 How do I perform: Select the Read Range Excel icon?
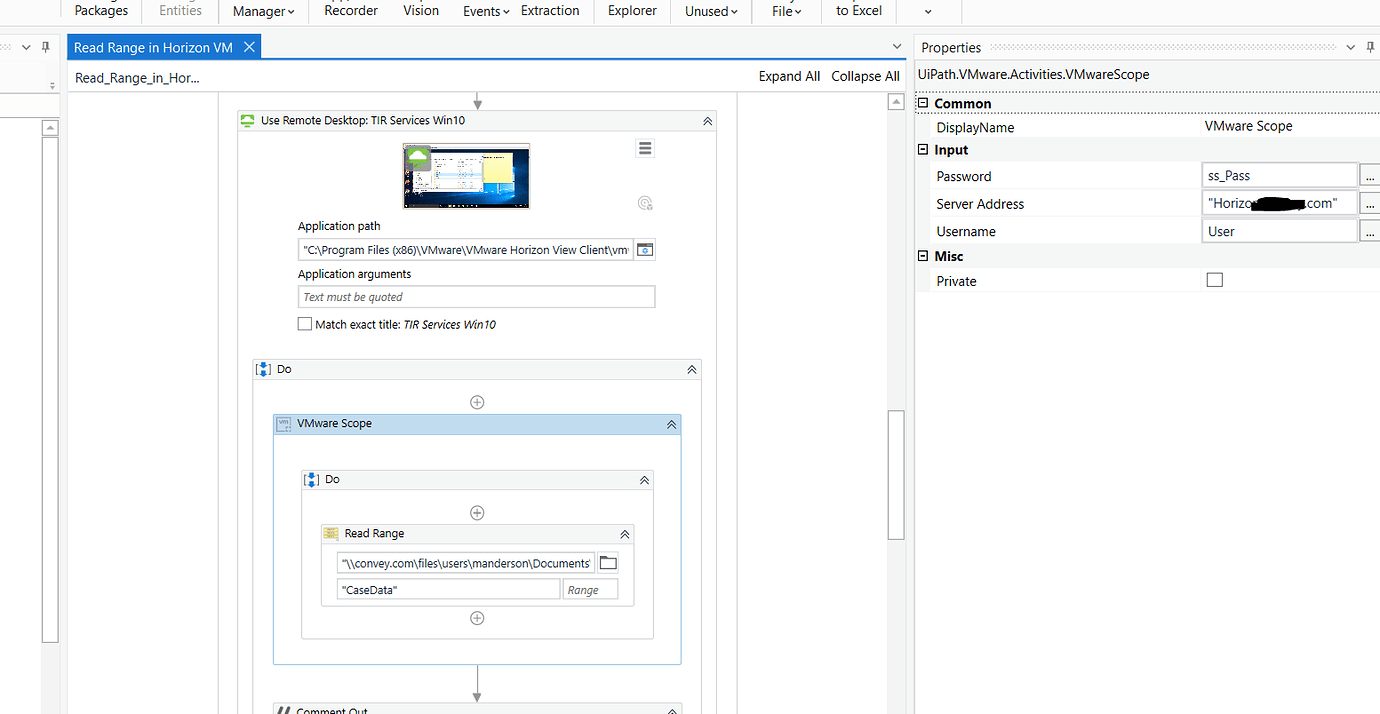pyautogui.click(x=330, y=533)
